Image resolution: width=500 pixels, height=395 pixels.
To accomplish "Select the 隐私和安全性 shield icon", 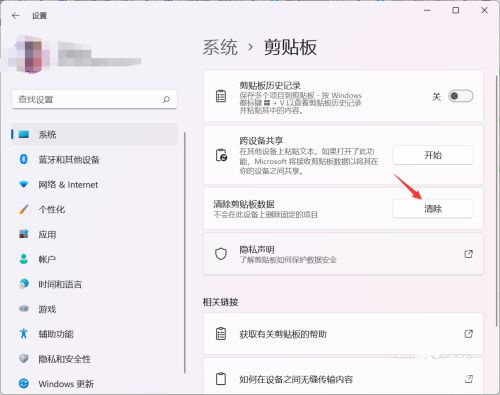I will coord(24,358).
